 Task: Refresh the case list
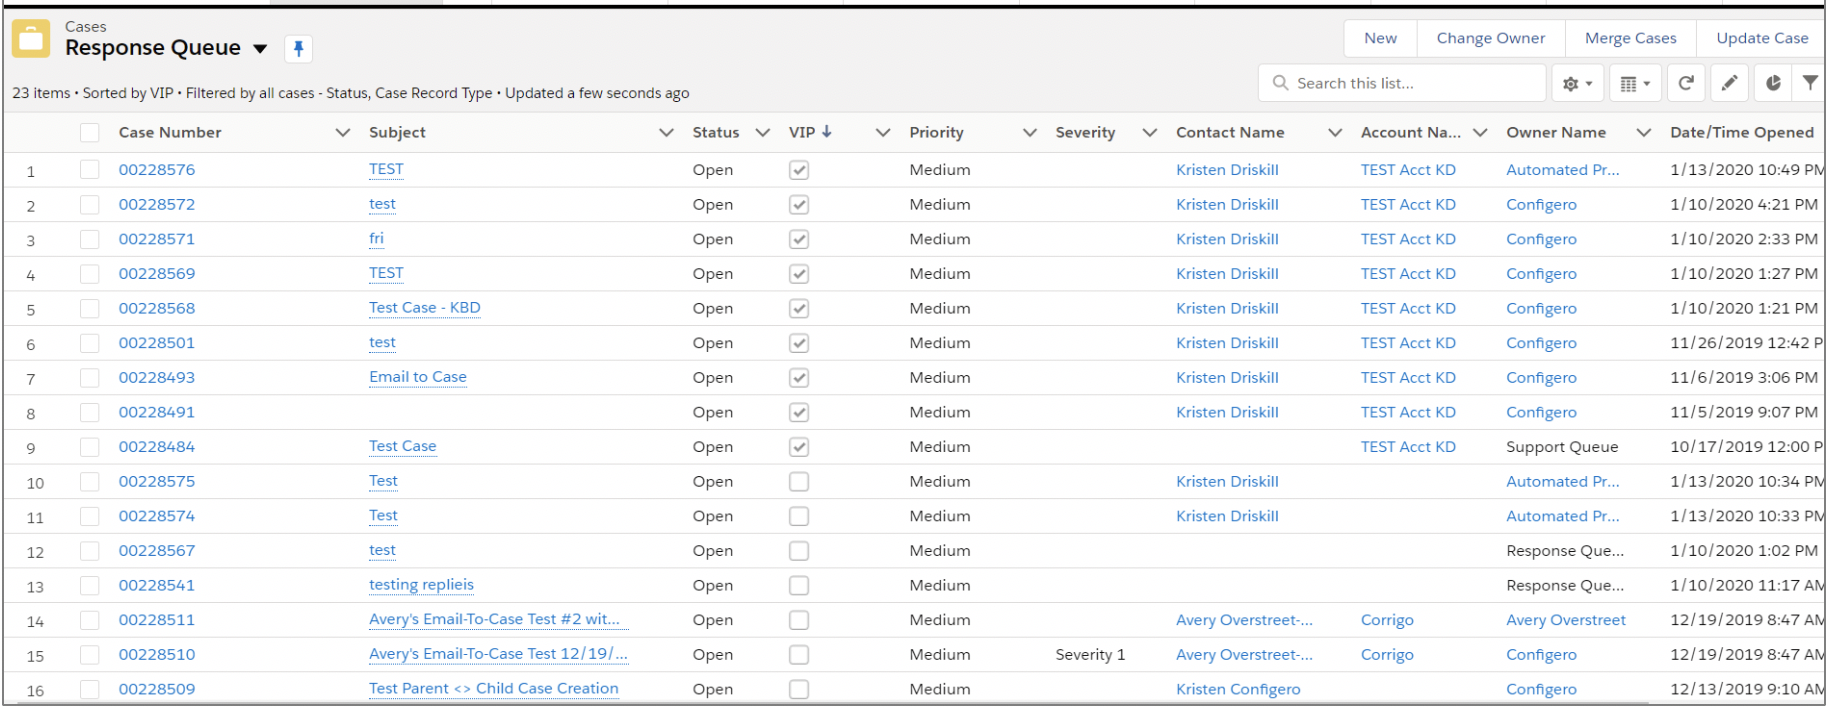click(1685, 84)
